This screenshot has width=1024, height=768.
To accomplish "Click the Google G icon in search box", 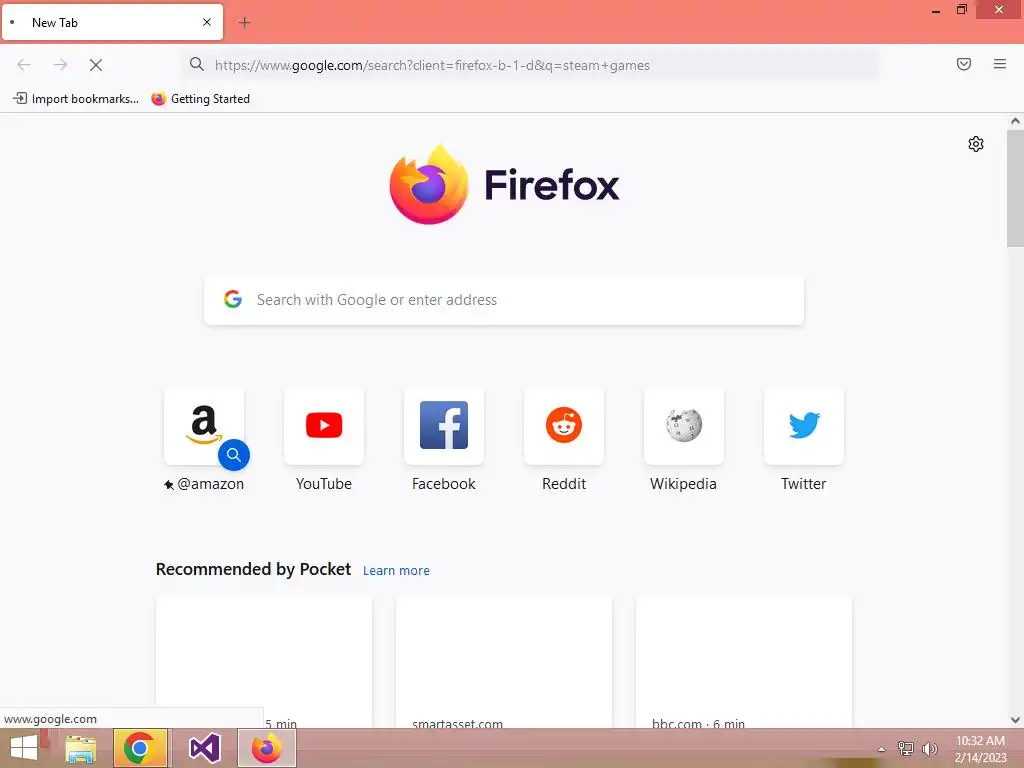I will click(232, 299).
